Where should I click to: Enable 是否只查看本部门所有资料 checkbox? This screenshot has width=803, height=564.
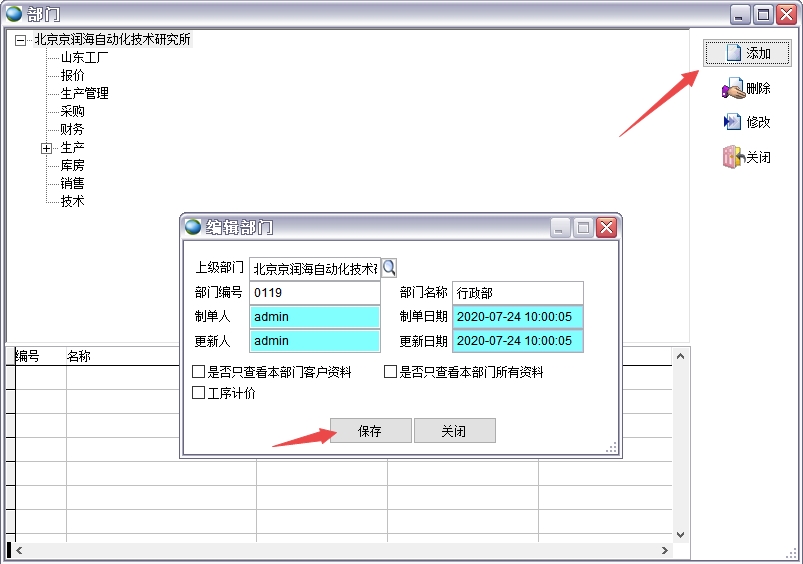pos(391,372)
